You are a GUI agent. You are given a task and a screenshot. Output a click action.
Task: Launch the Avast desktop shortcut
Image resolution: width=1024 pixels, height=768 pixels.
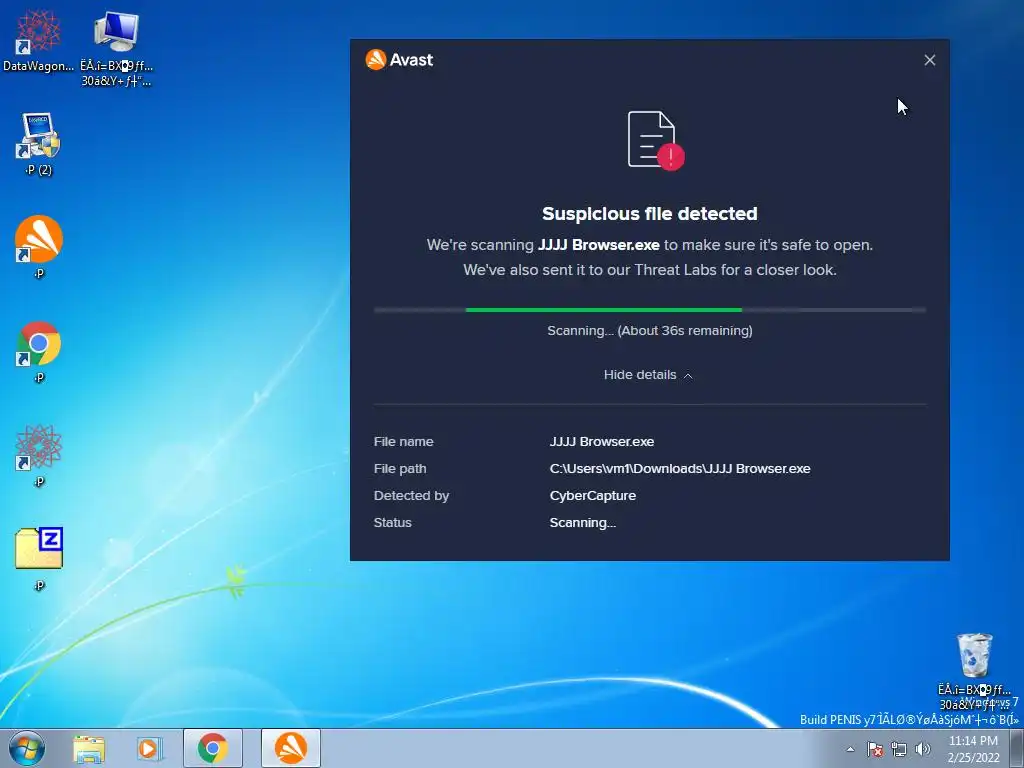(x=39, y=247)
